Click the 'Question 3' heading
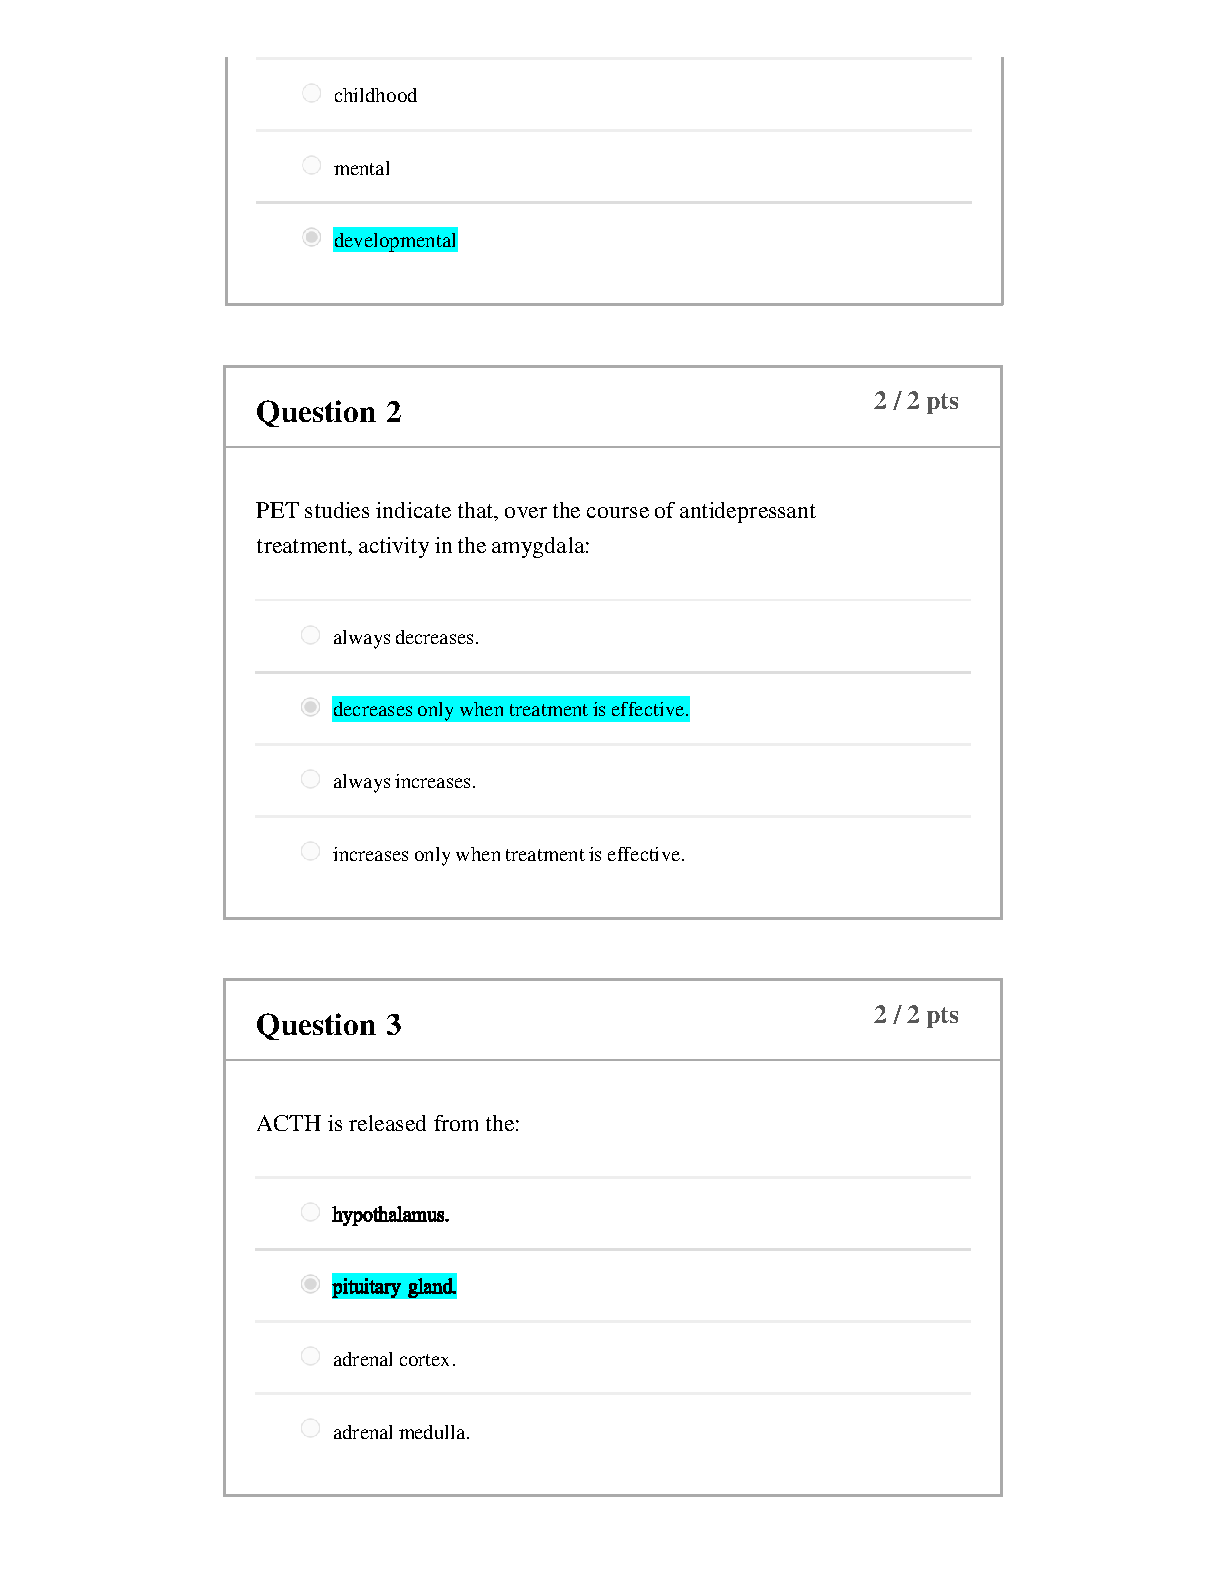Image resolution: width=1224 pixels, height=1584 pixels. [x=328, y=1025]
